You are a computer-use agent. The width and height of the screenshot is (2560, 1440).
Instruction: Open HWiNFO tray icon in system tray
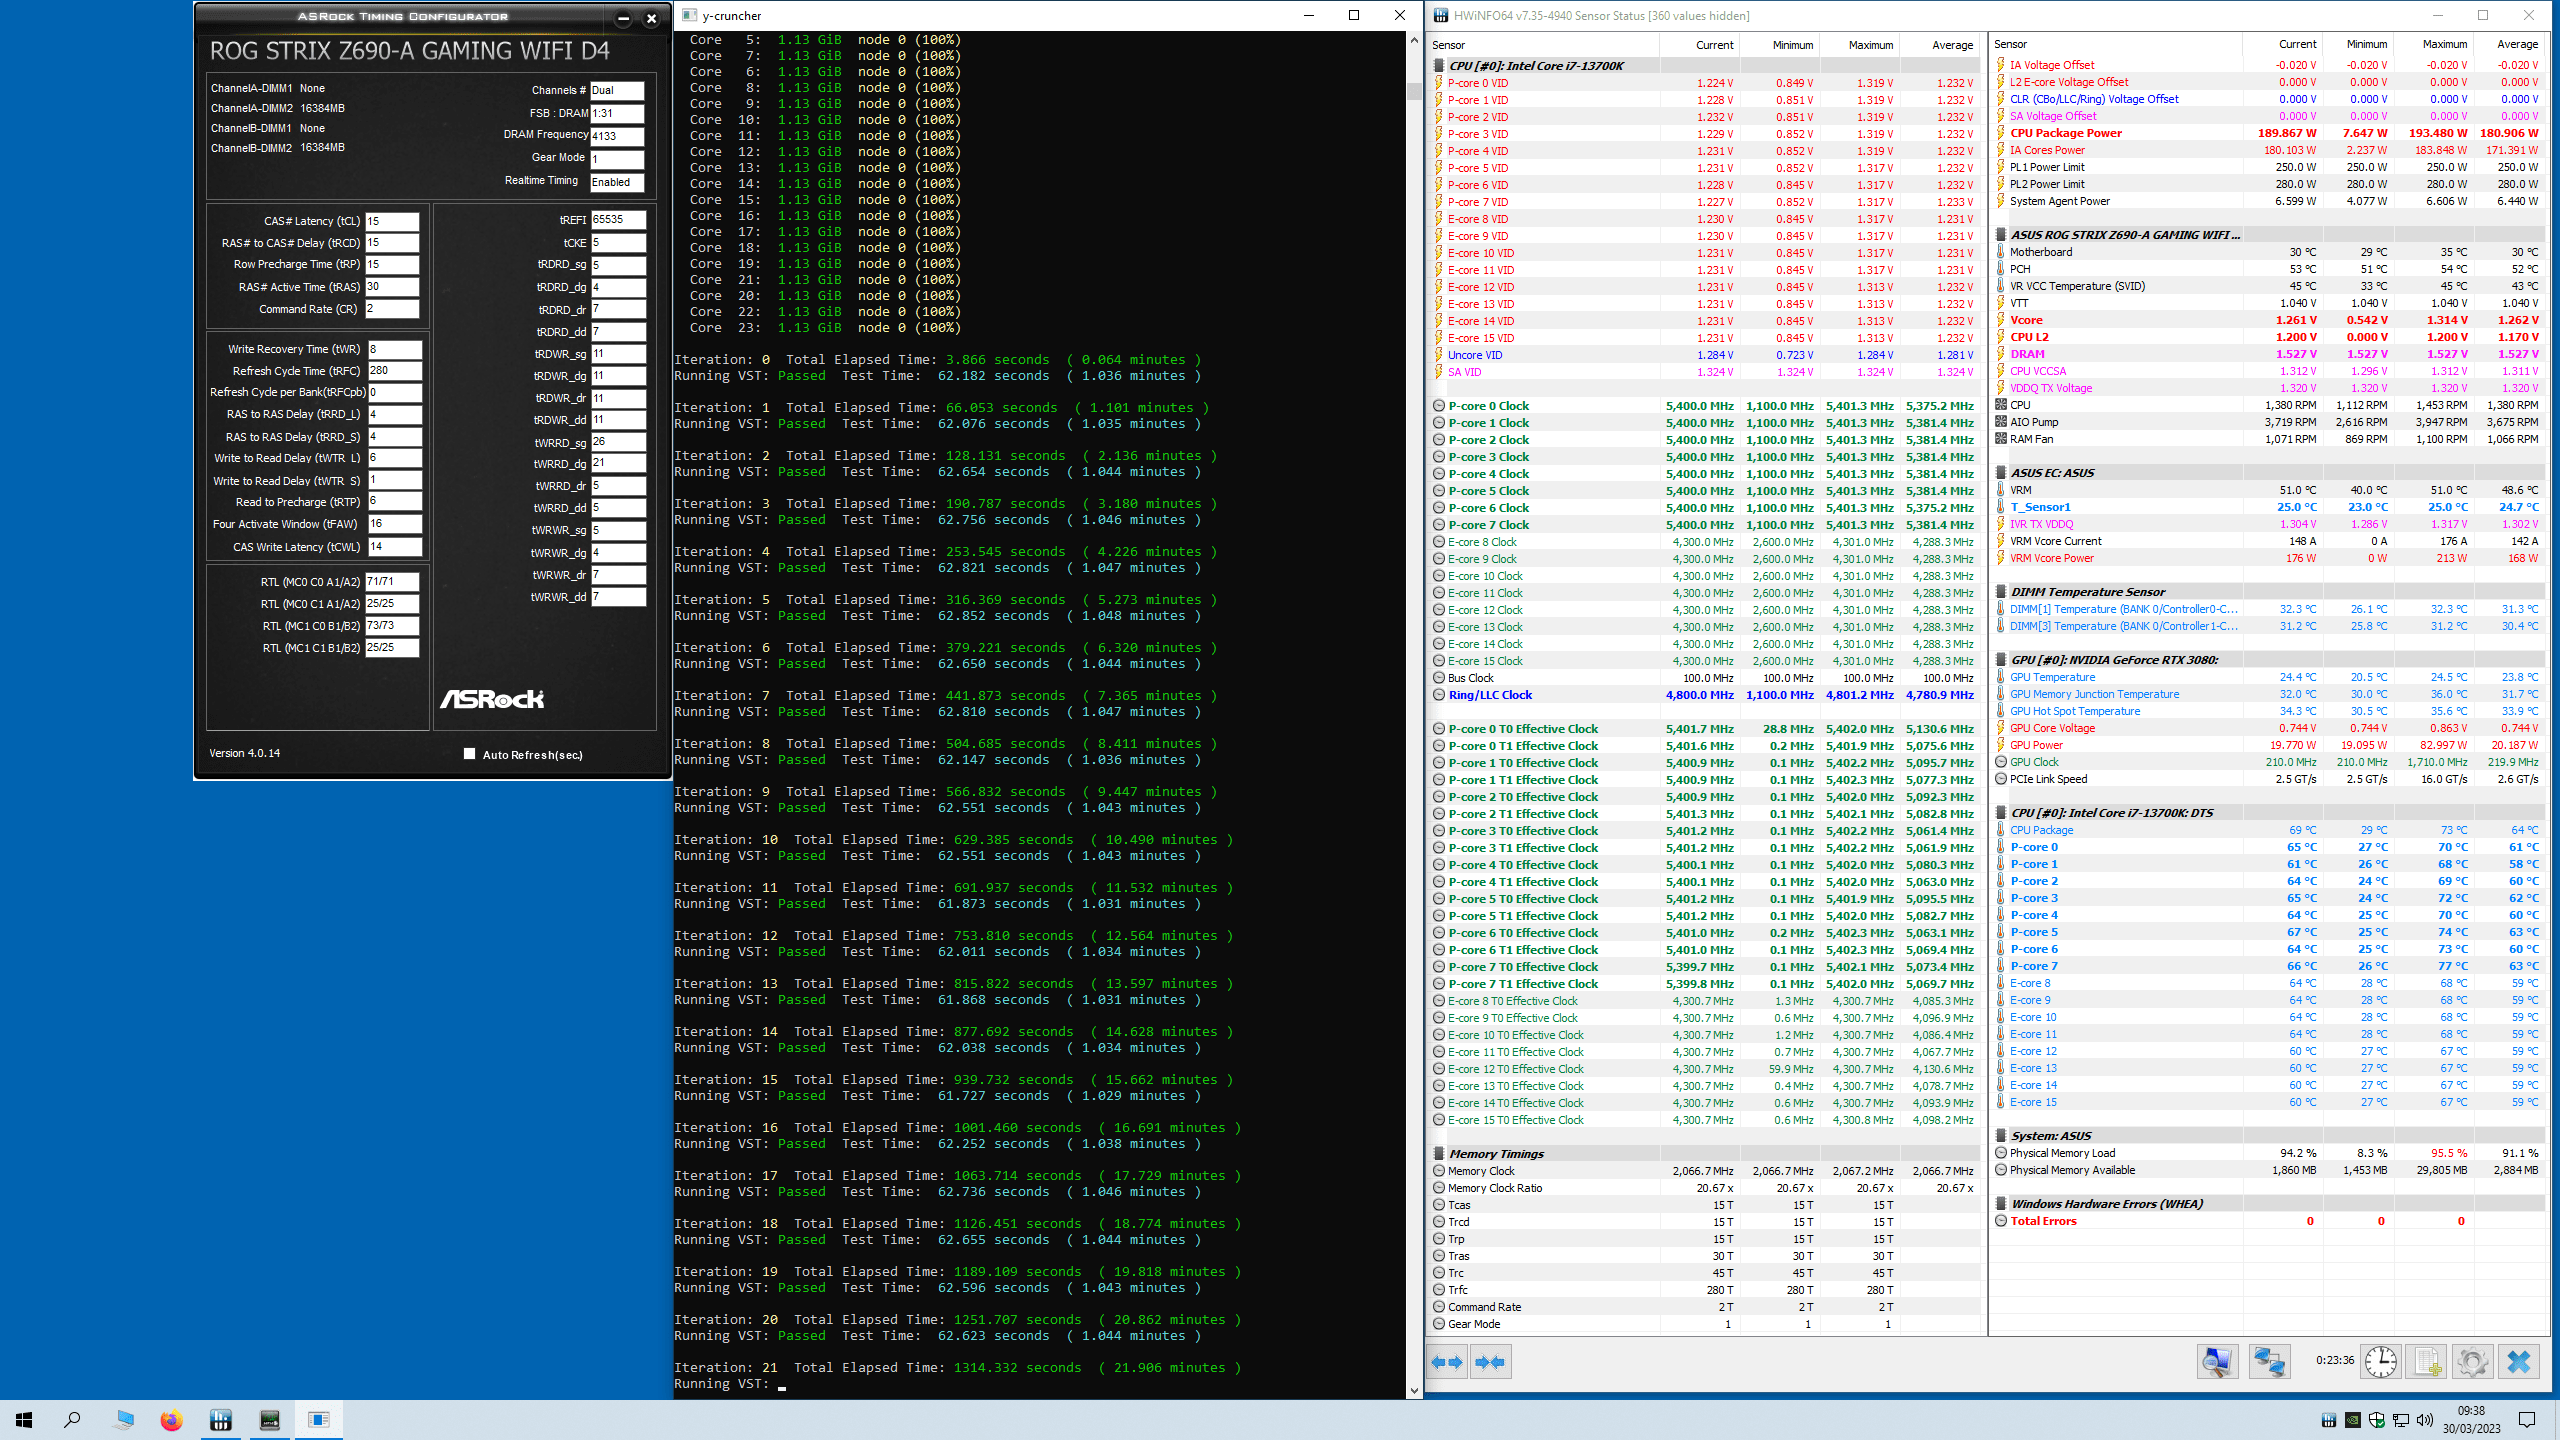[x=2329, y=1420]
